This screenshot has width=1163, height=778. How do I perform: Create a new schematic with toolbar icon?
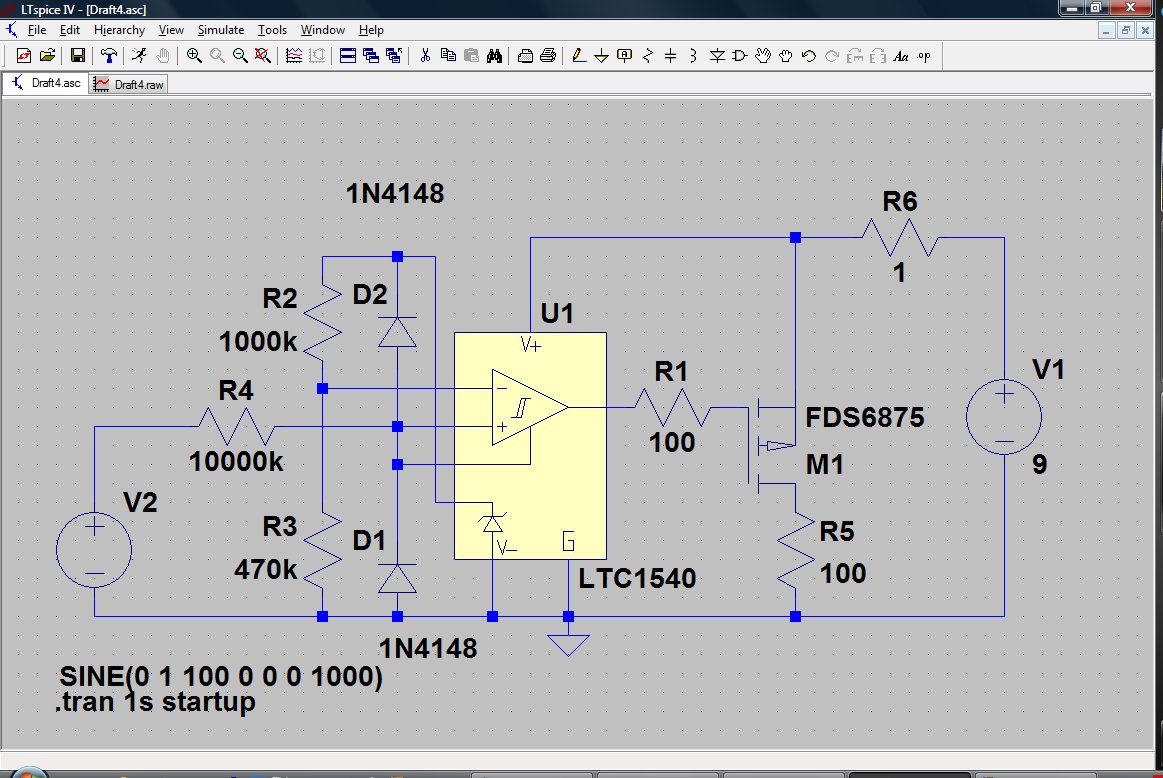(24, 56)
